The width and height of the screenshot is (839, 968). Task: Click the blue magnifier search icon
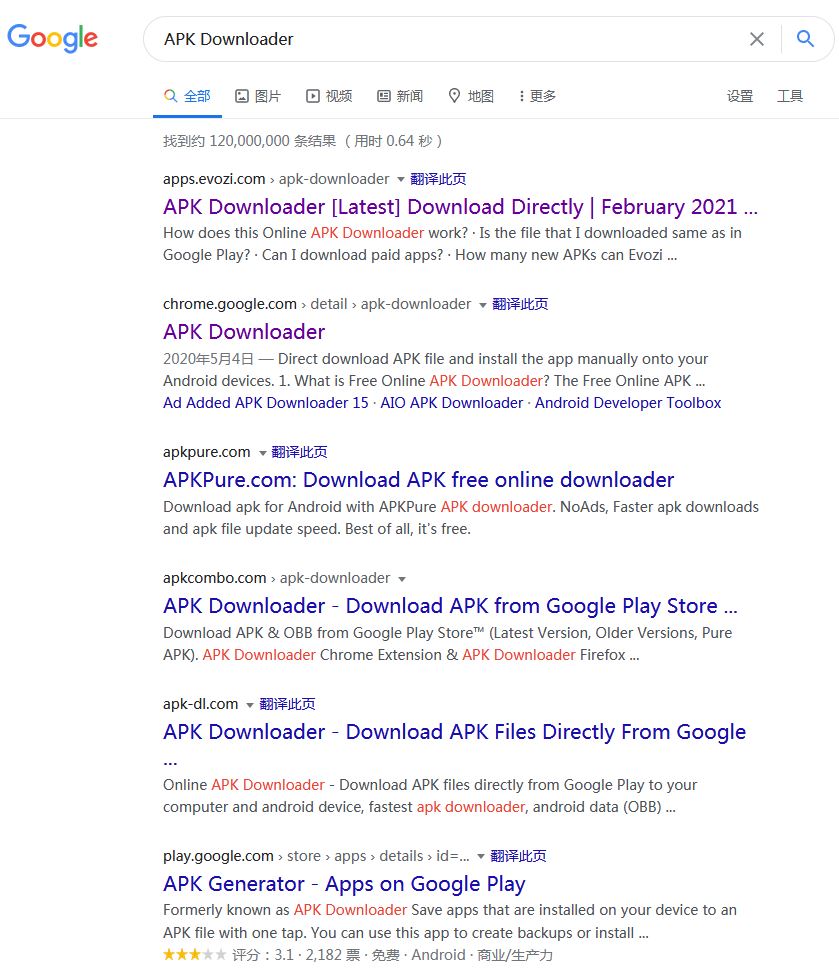pyautogui.click(x=805, y=39)
